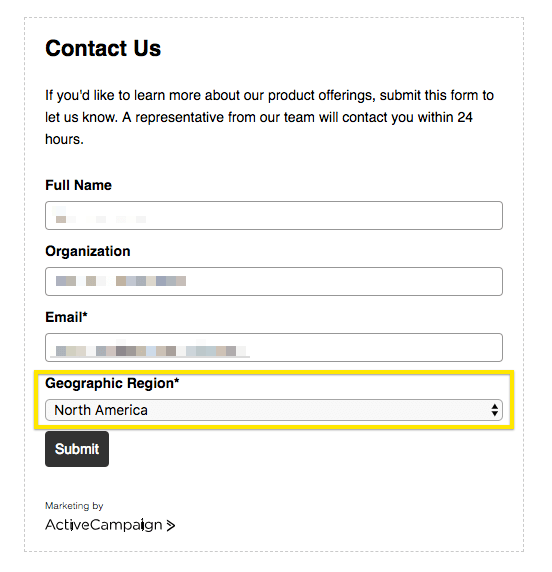Focus the Organization text field
Screen dimensions: 552x572
[x=274, y=281]
